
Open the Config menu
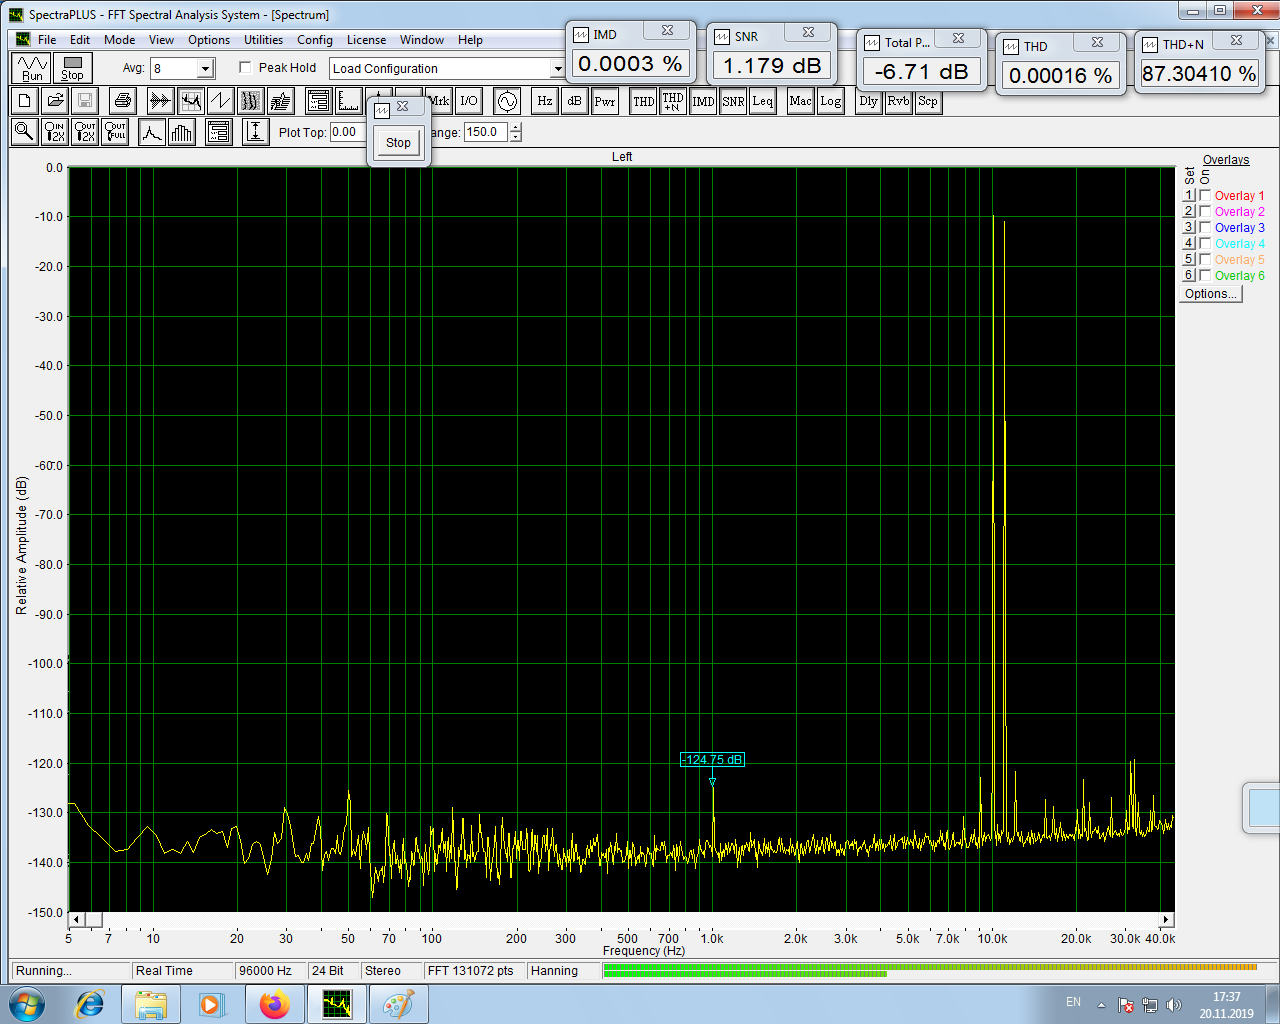click(315, 40)
